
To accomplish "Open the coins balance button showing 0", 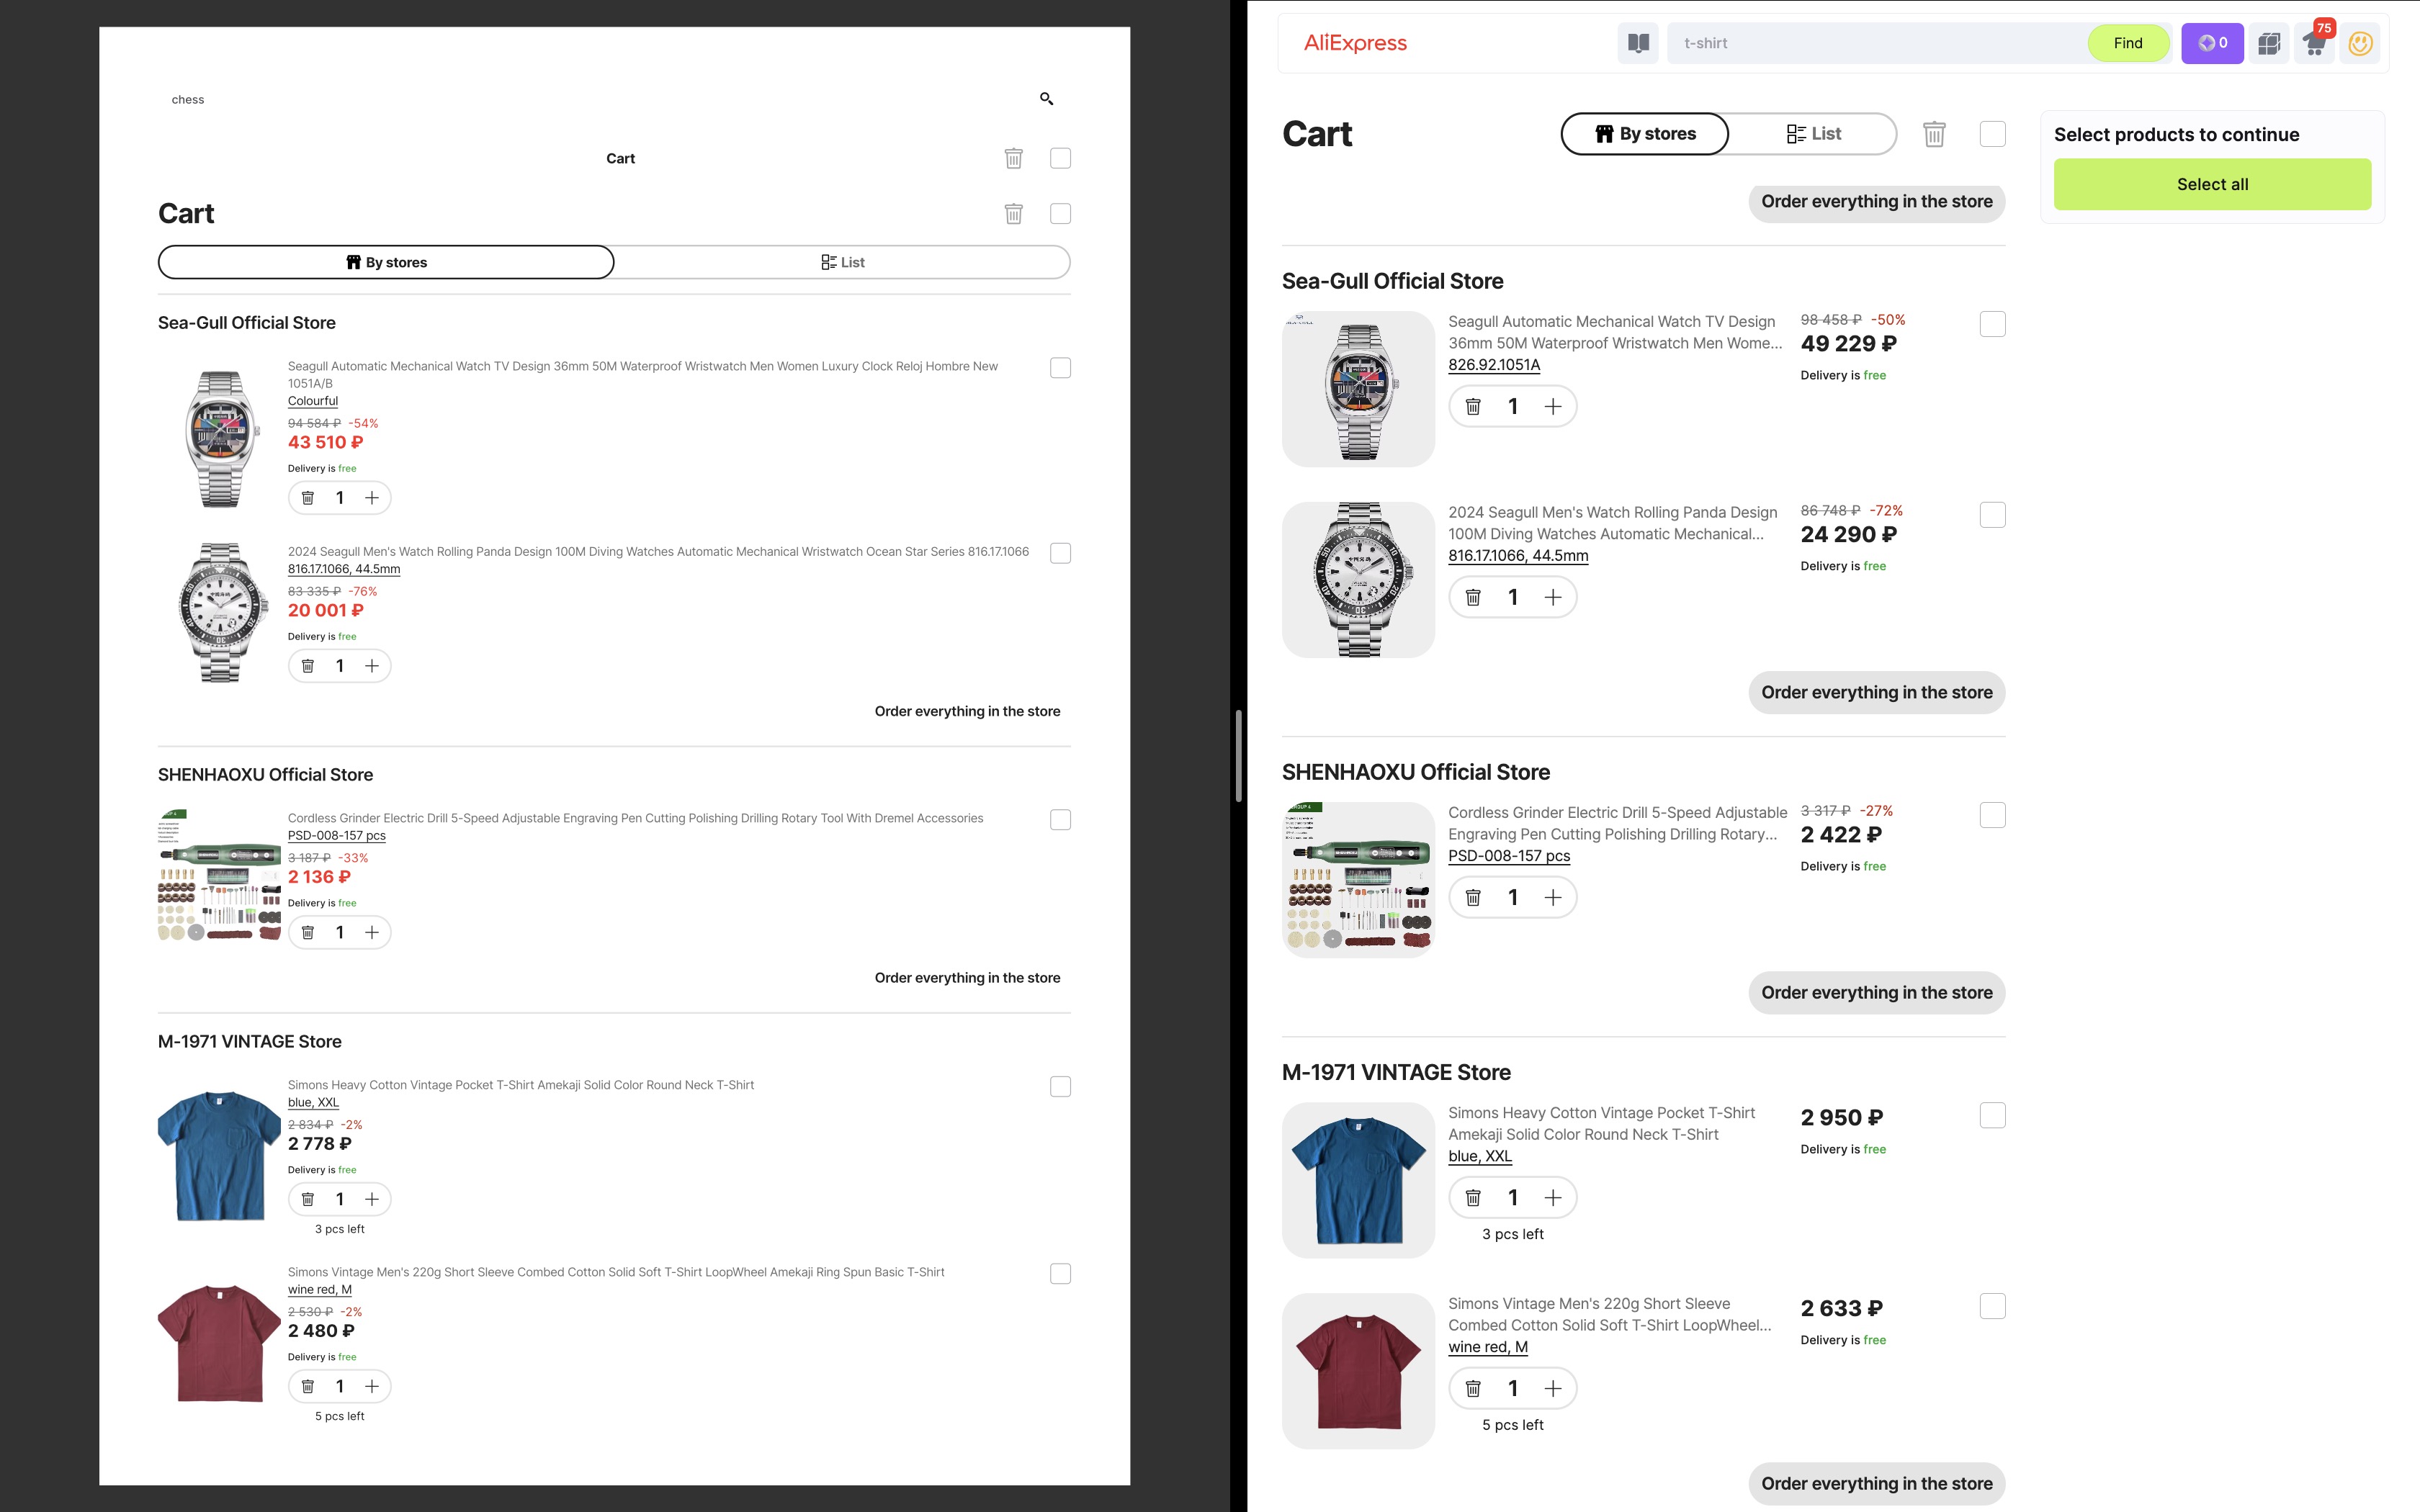I will point(2212,43).
